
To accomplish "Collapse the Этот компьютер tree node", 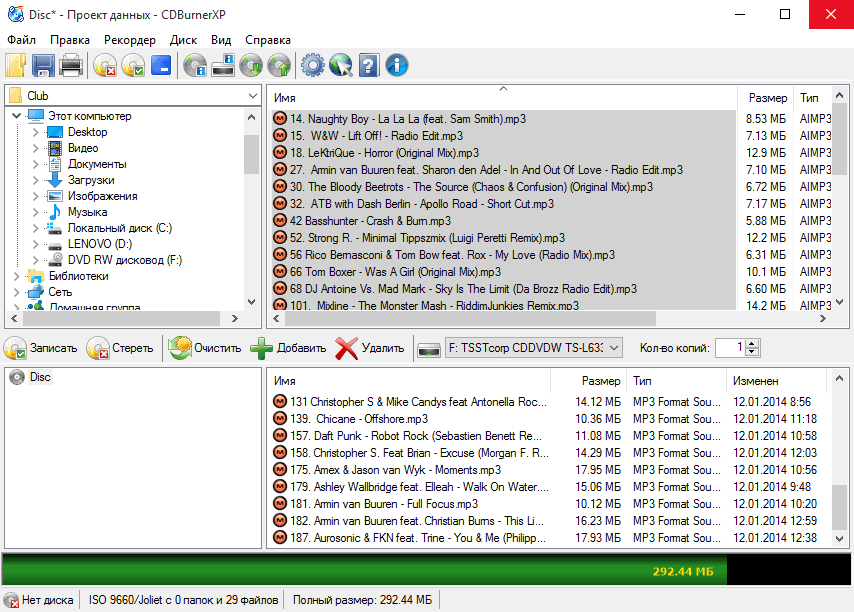I will 16,116.
